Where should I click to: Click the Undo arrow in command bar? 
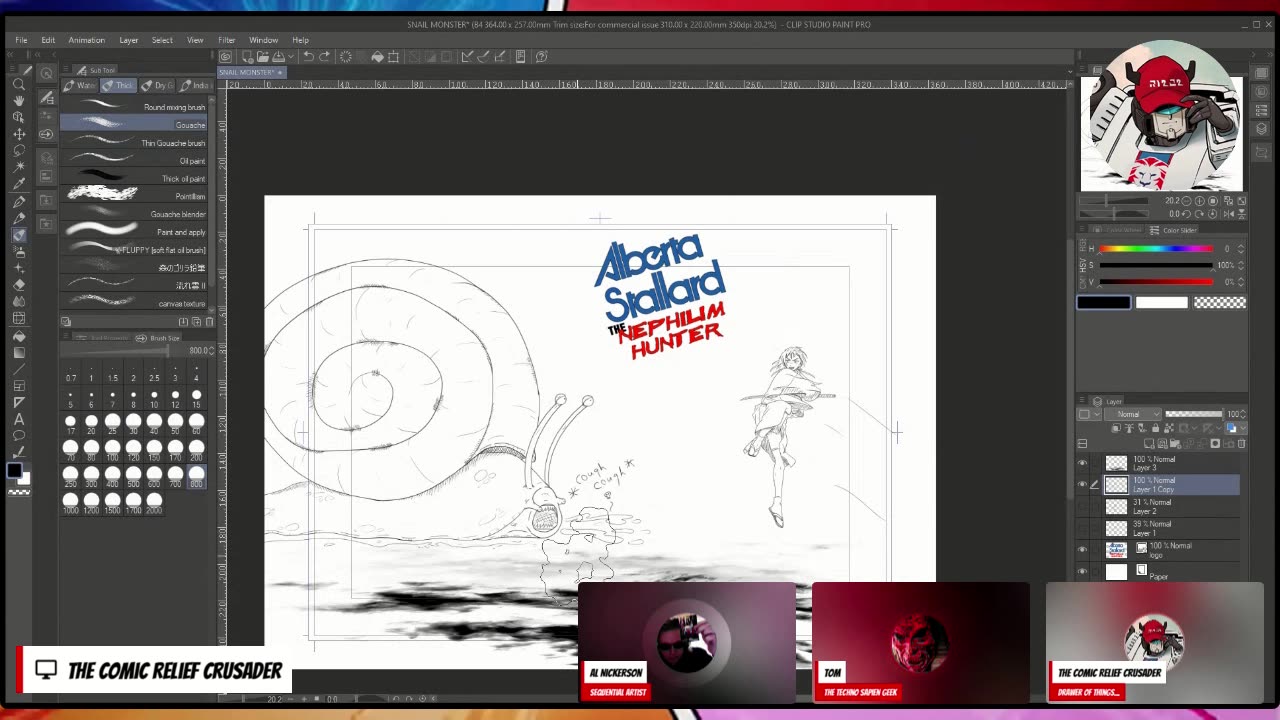click(308, 57)
